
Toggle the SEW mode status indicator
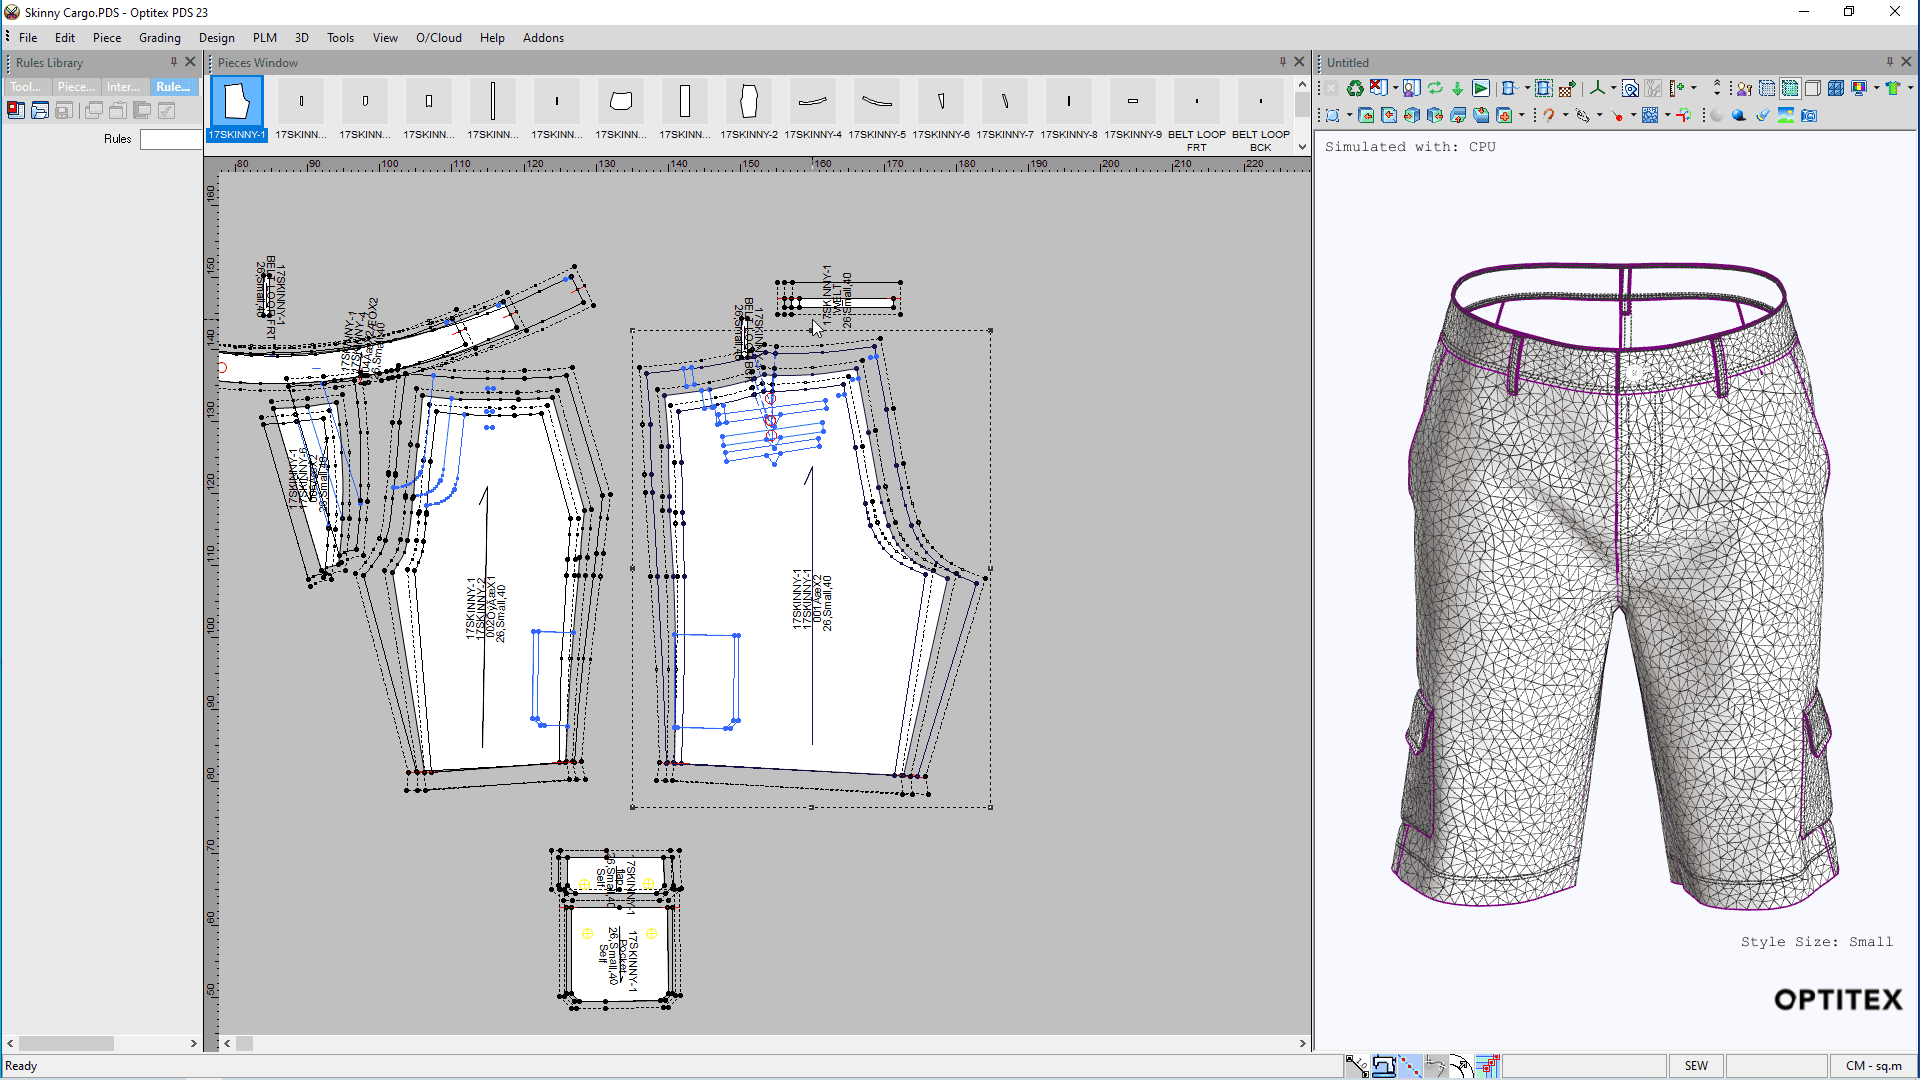click(x=1696, y=1066)
